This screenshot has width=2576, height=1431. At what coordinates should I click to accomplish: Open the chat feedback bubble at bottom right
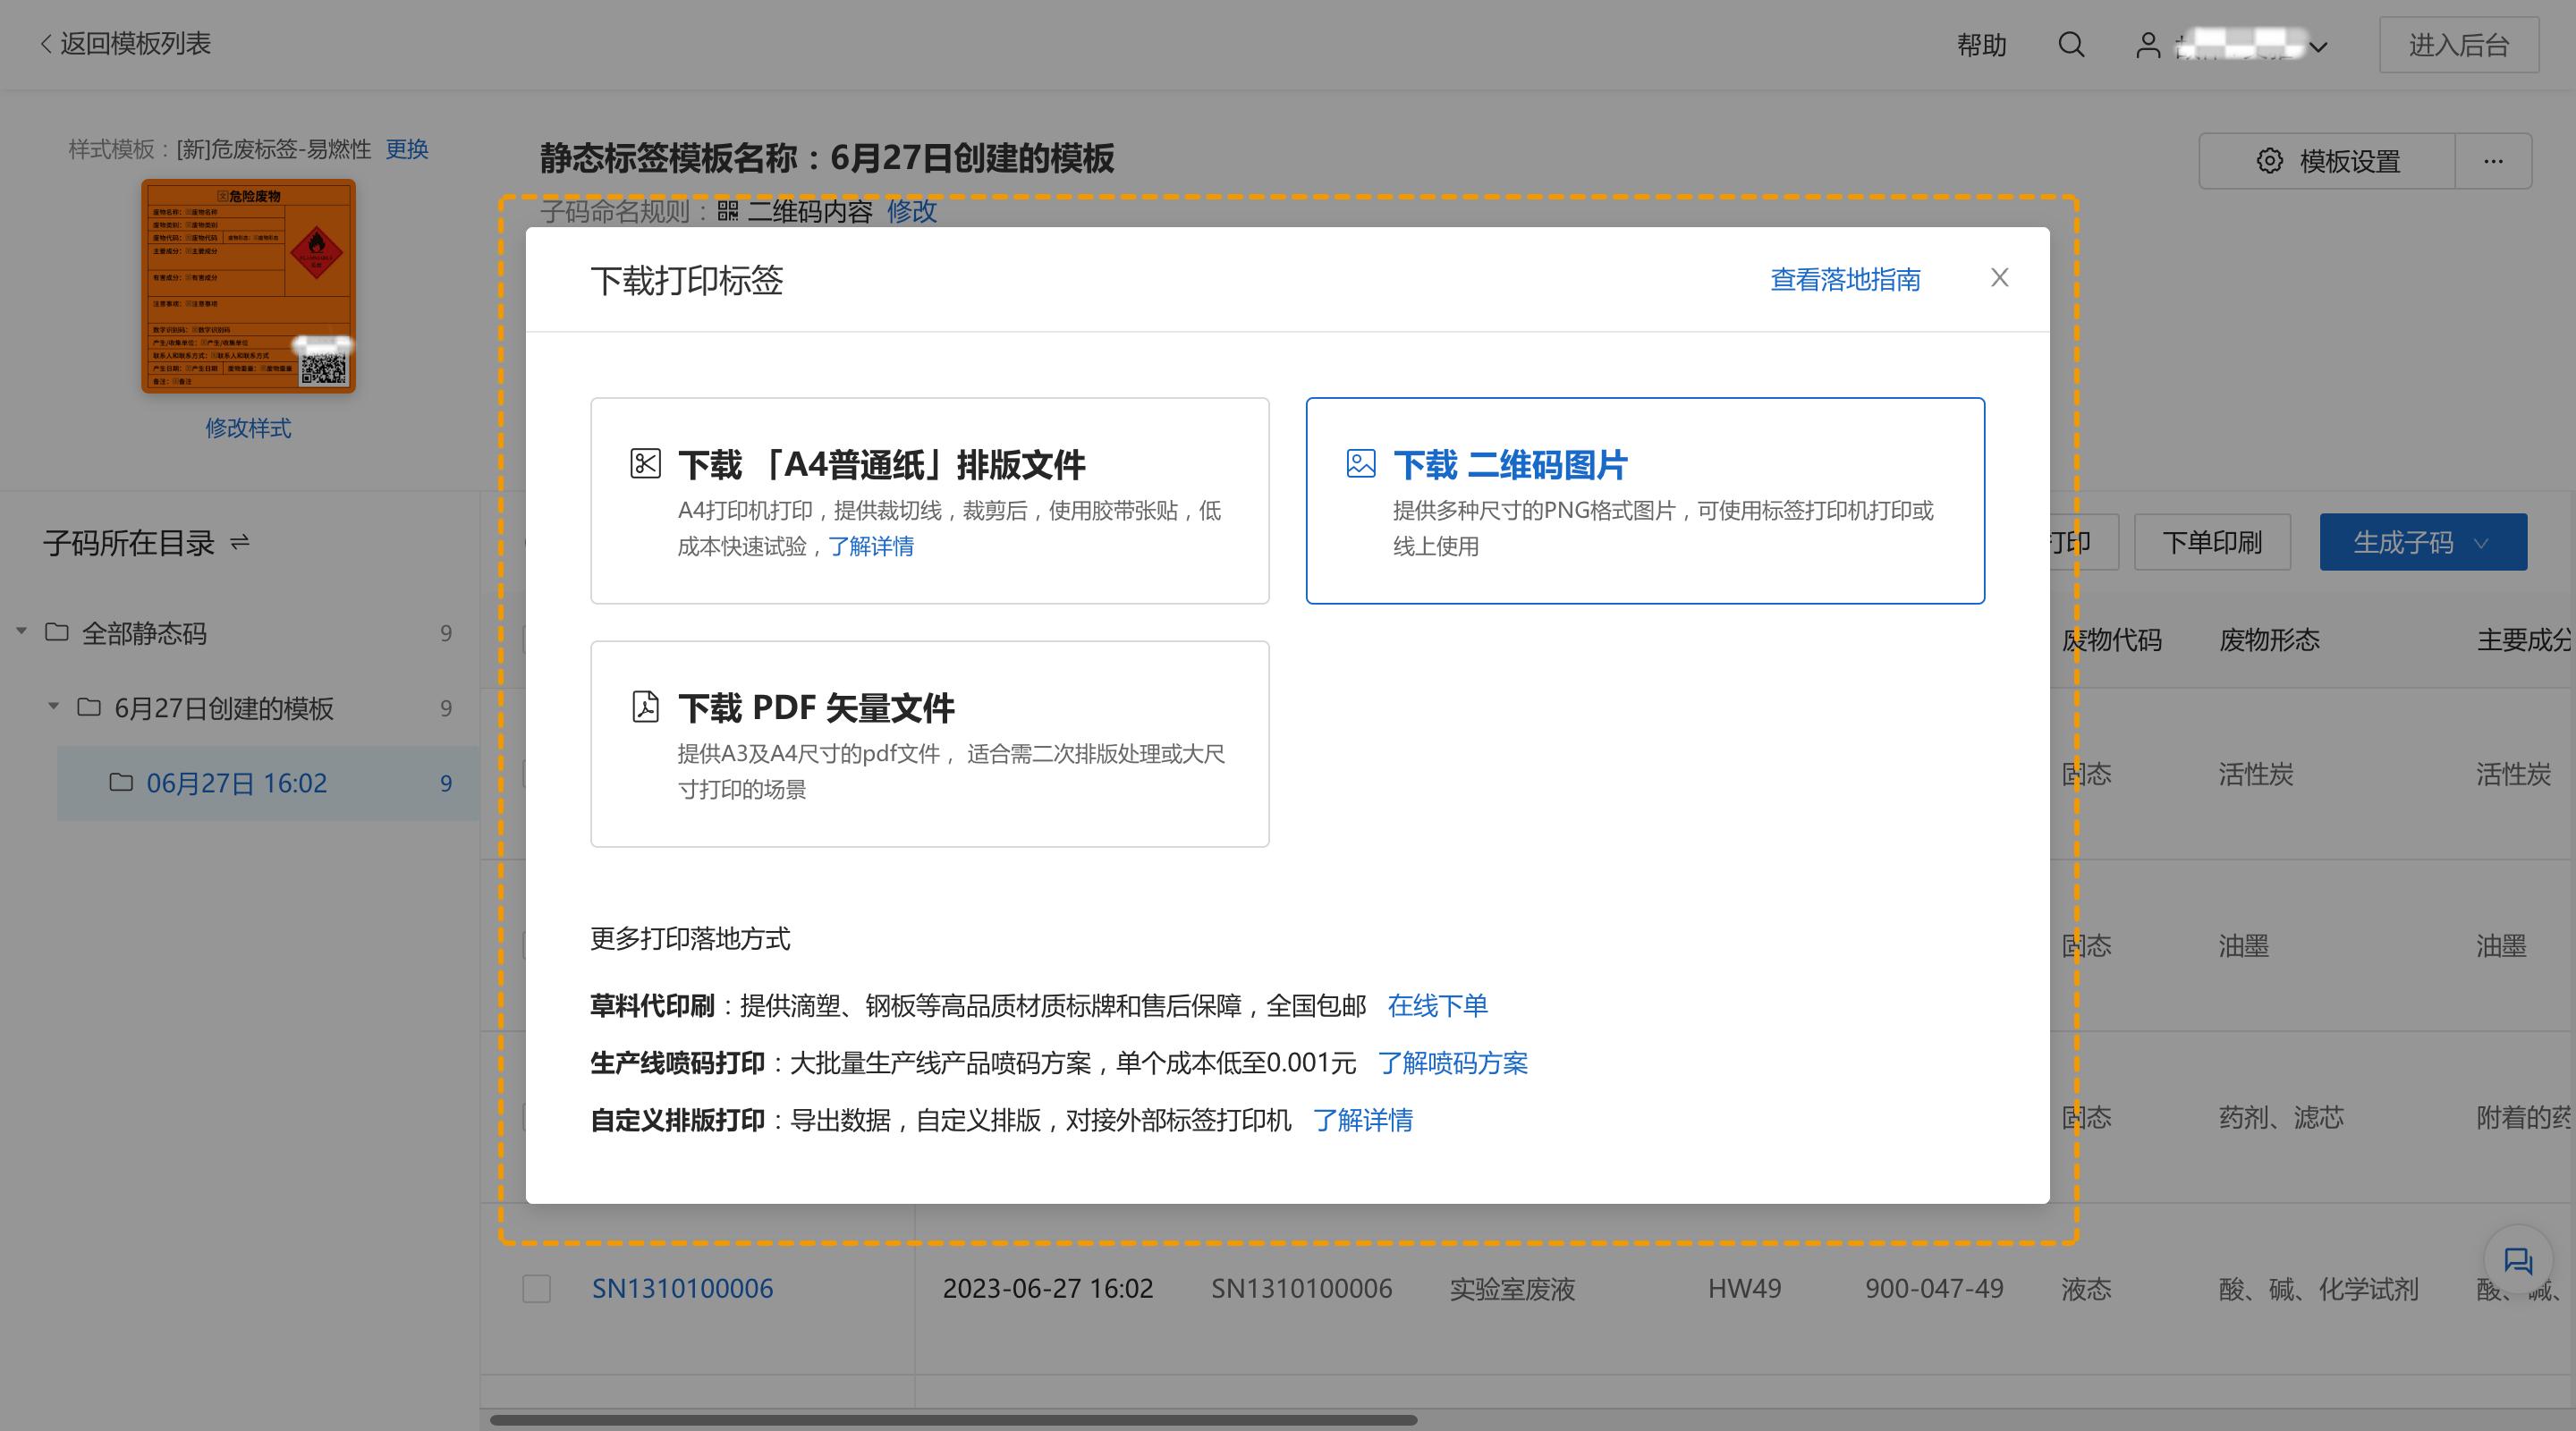[x=2518, y=1263]
